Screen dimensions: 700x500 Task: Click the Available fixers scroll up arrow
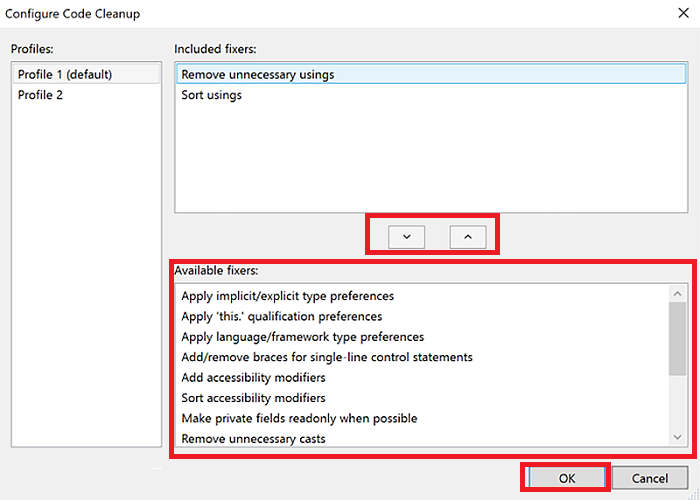tap(677, 293)
